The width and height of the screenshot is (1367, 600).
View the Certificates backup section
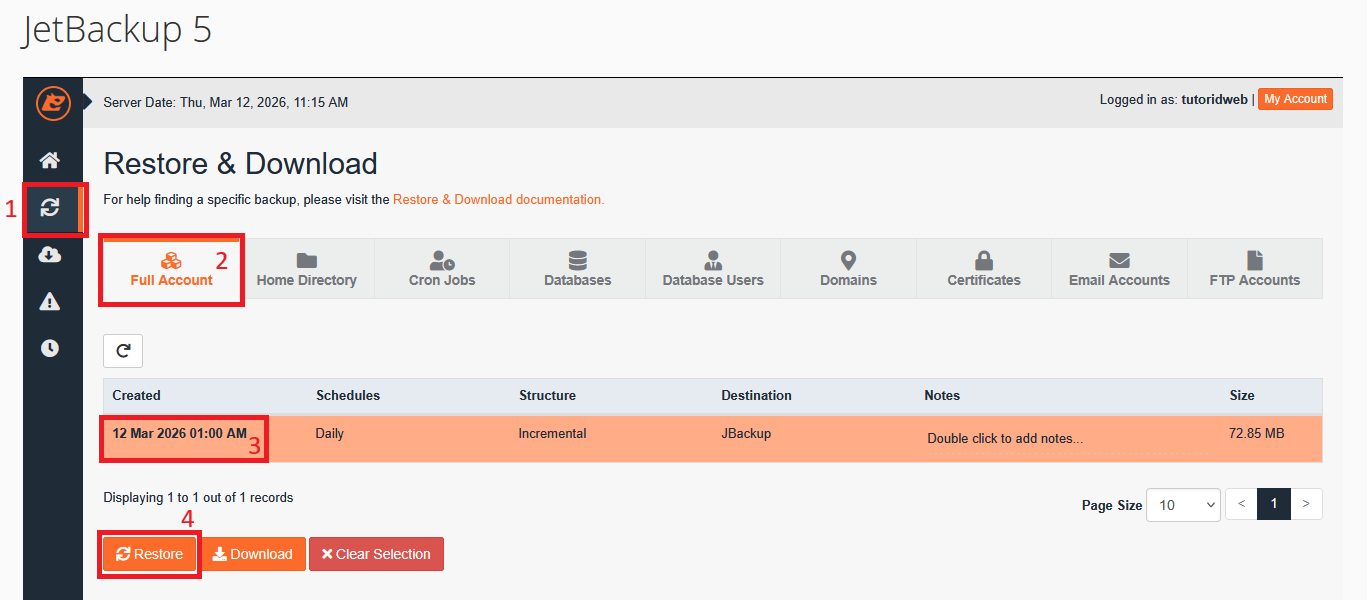point(983,268)
